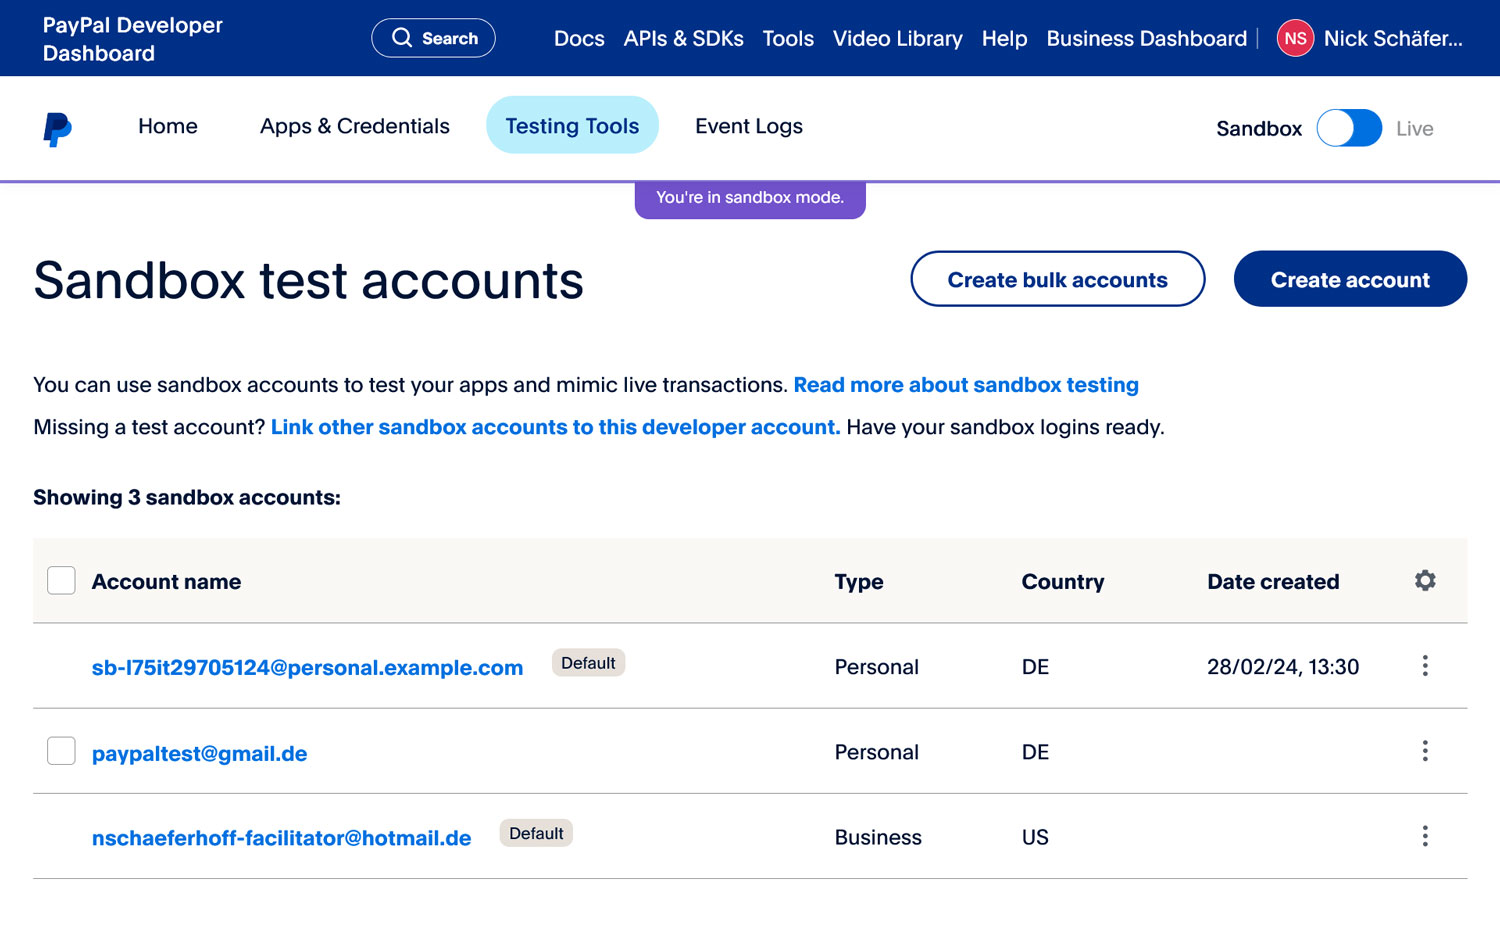Screen dimensions: 1500x927
Task: Click the US country cell
Action: 1035,837
